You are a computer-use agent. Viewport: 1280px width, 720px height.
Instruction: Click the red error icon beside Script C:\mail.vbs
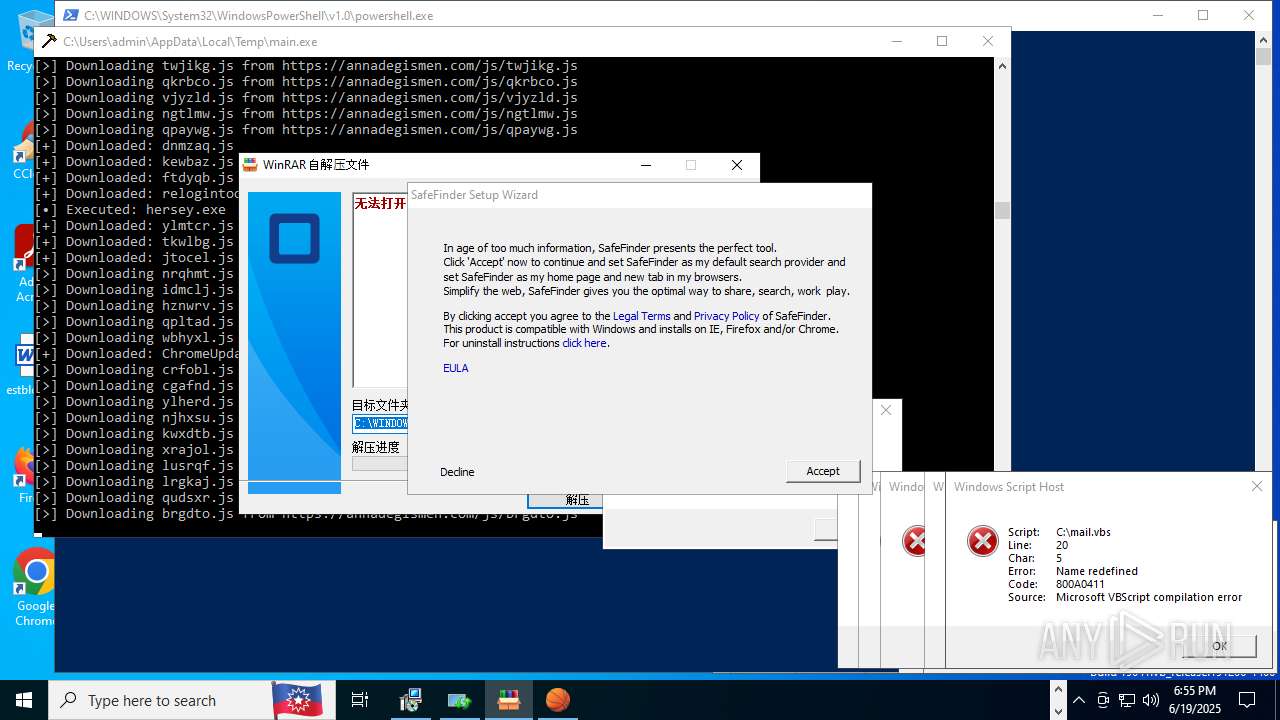coord(982,541)
